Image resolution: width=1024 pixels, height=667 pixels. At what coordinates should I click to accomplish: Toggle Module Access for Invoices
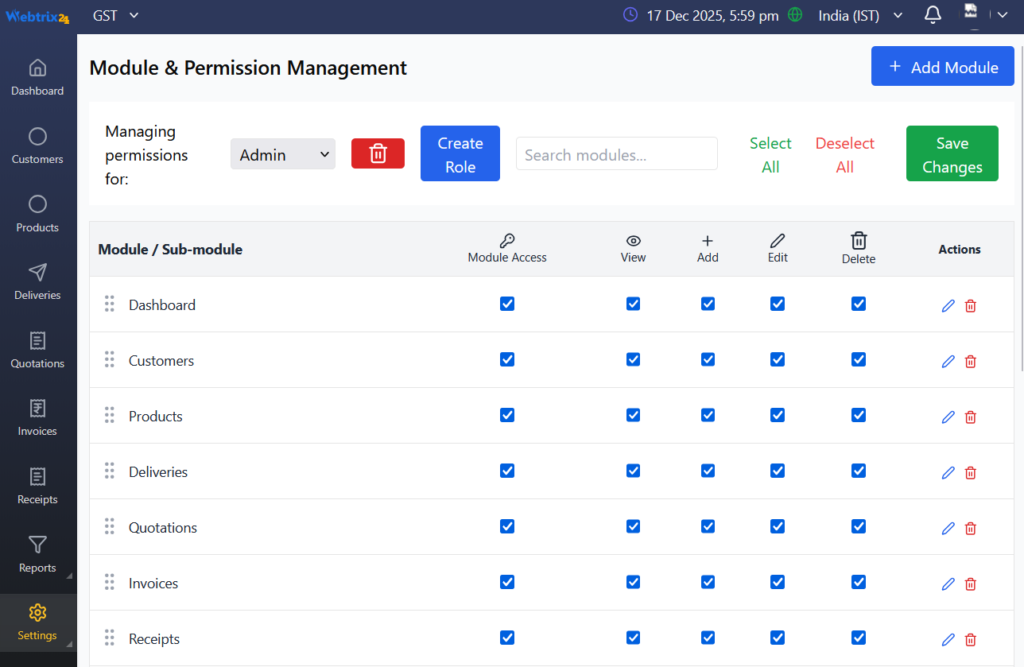[507, 581]
